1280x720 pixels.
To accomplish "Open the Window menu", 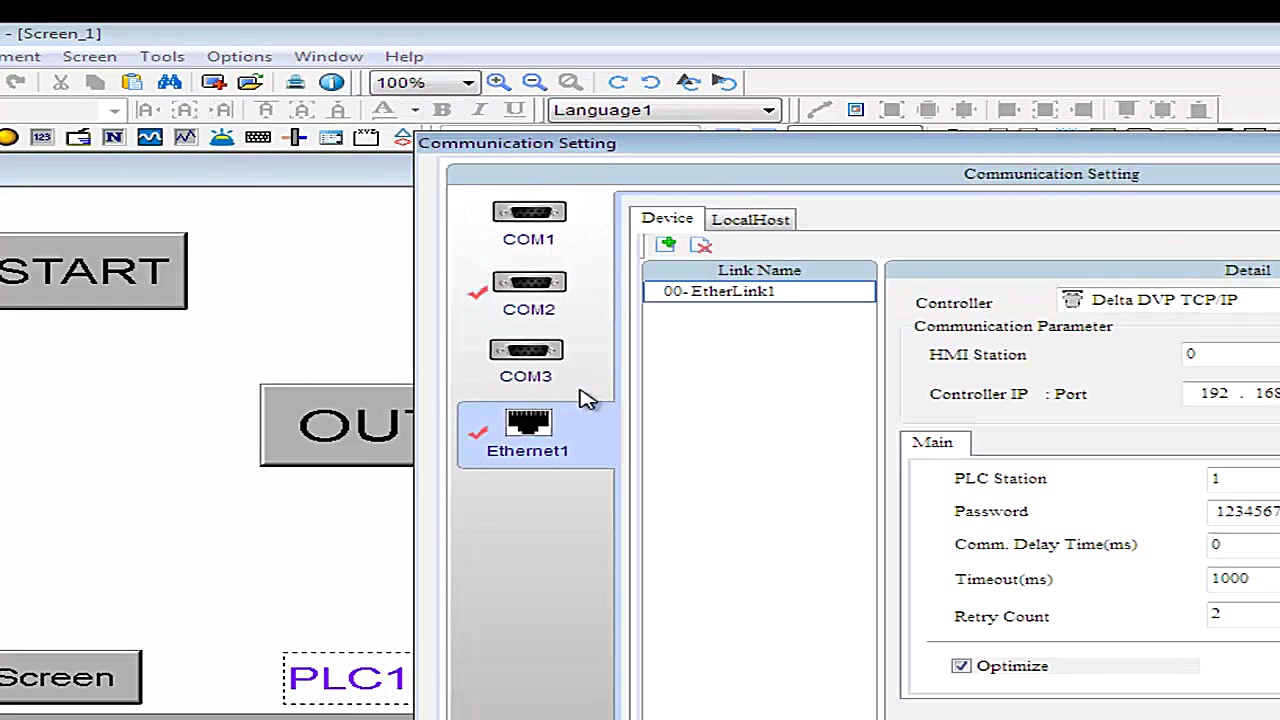I will click(x=328, y=56).
